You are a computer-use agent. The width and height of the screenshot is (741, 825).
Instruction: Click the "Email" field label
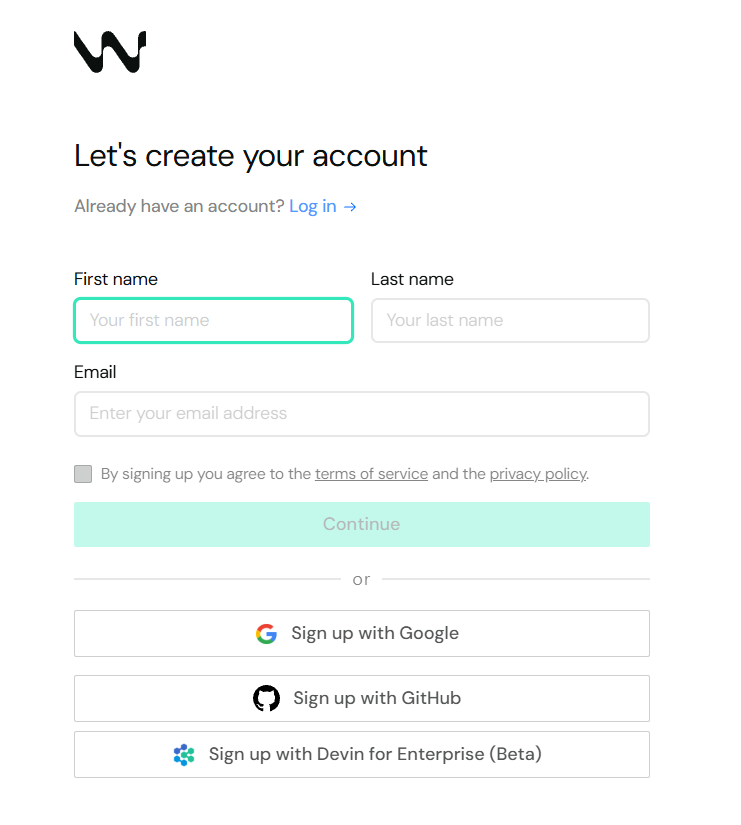[95, 372]
